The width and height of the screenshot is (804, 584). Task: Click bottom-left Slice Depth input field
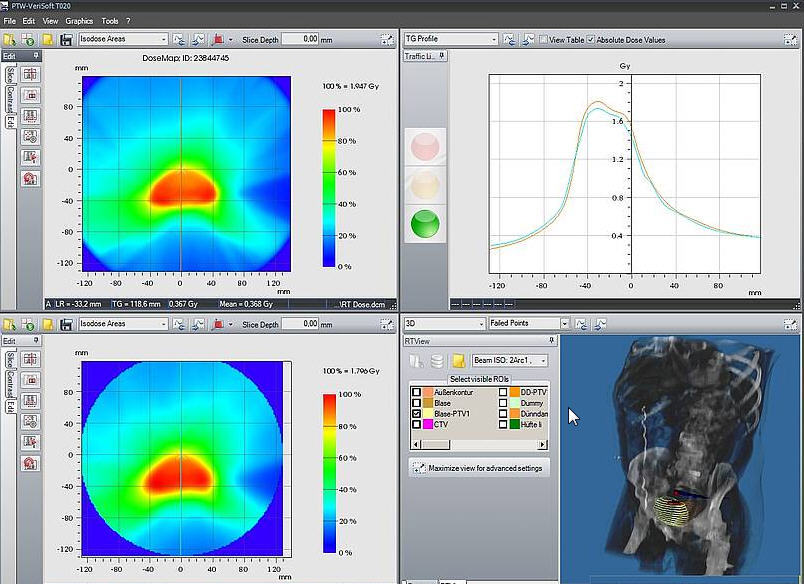coord(300,324)
